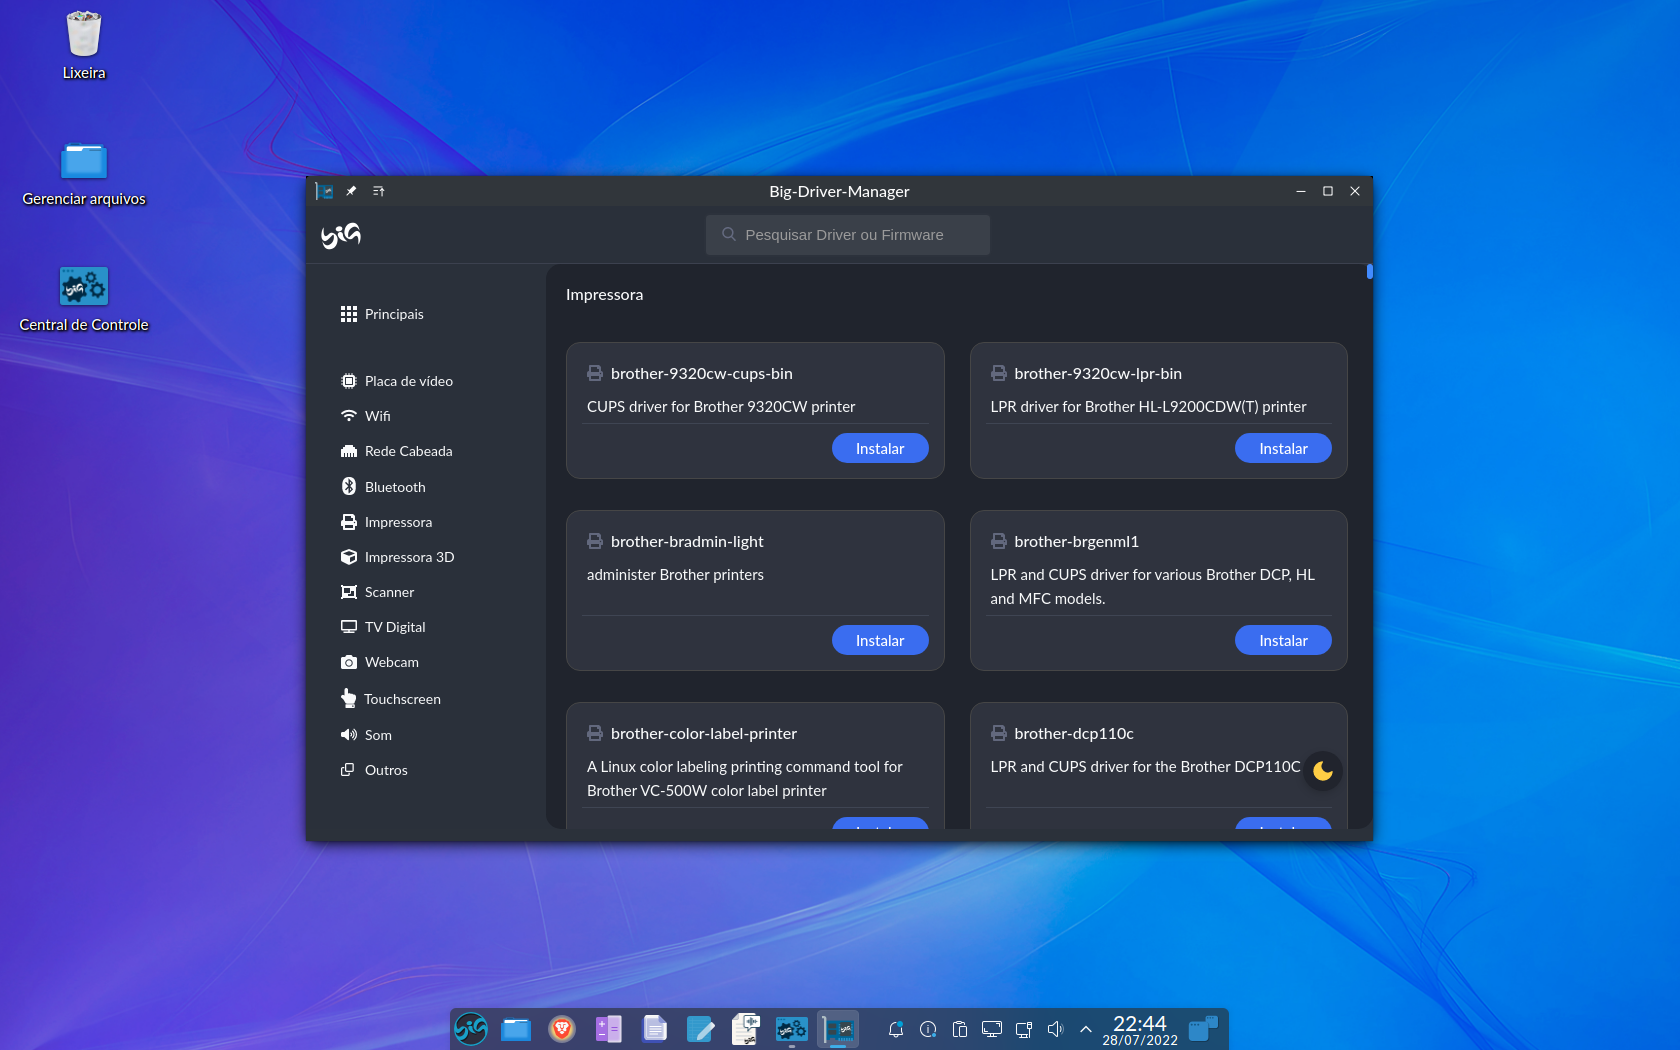
Task: Select the Som category
Action: point(367,735)
